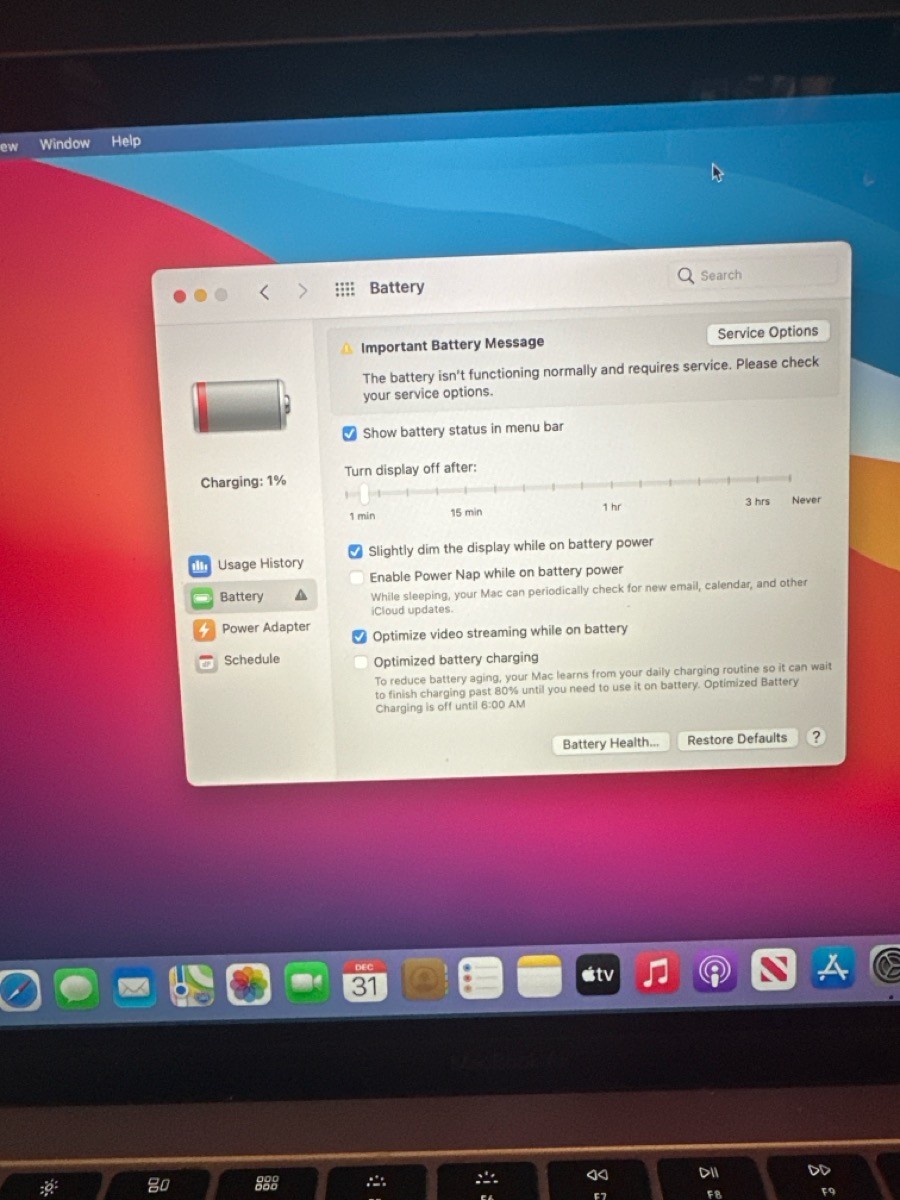900x1200 pixels.
Task: Toggle Show battery status in menu bar
Action: pyautogui.click(x=349, y=433)
